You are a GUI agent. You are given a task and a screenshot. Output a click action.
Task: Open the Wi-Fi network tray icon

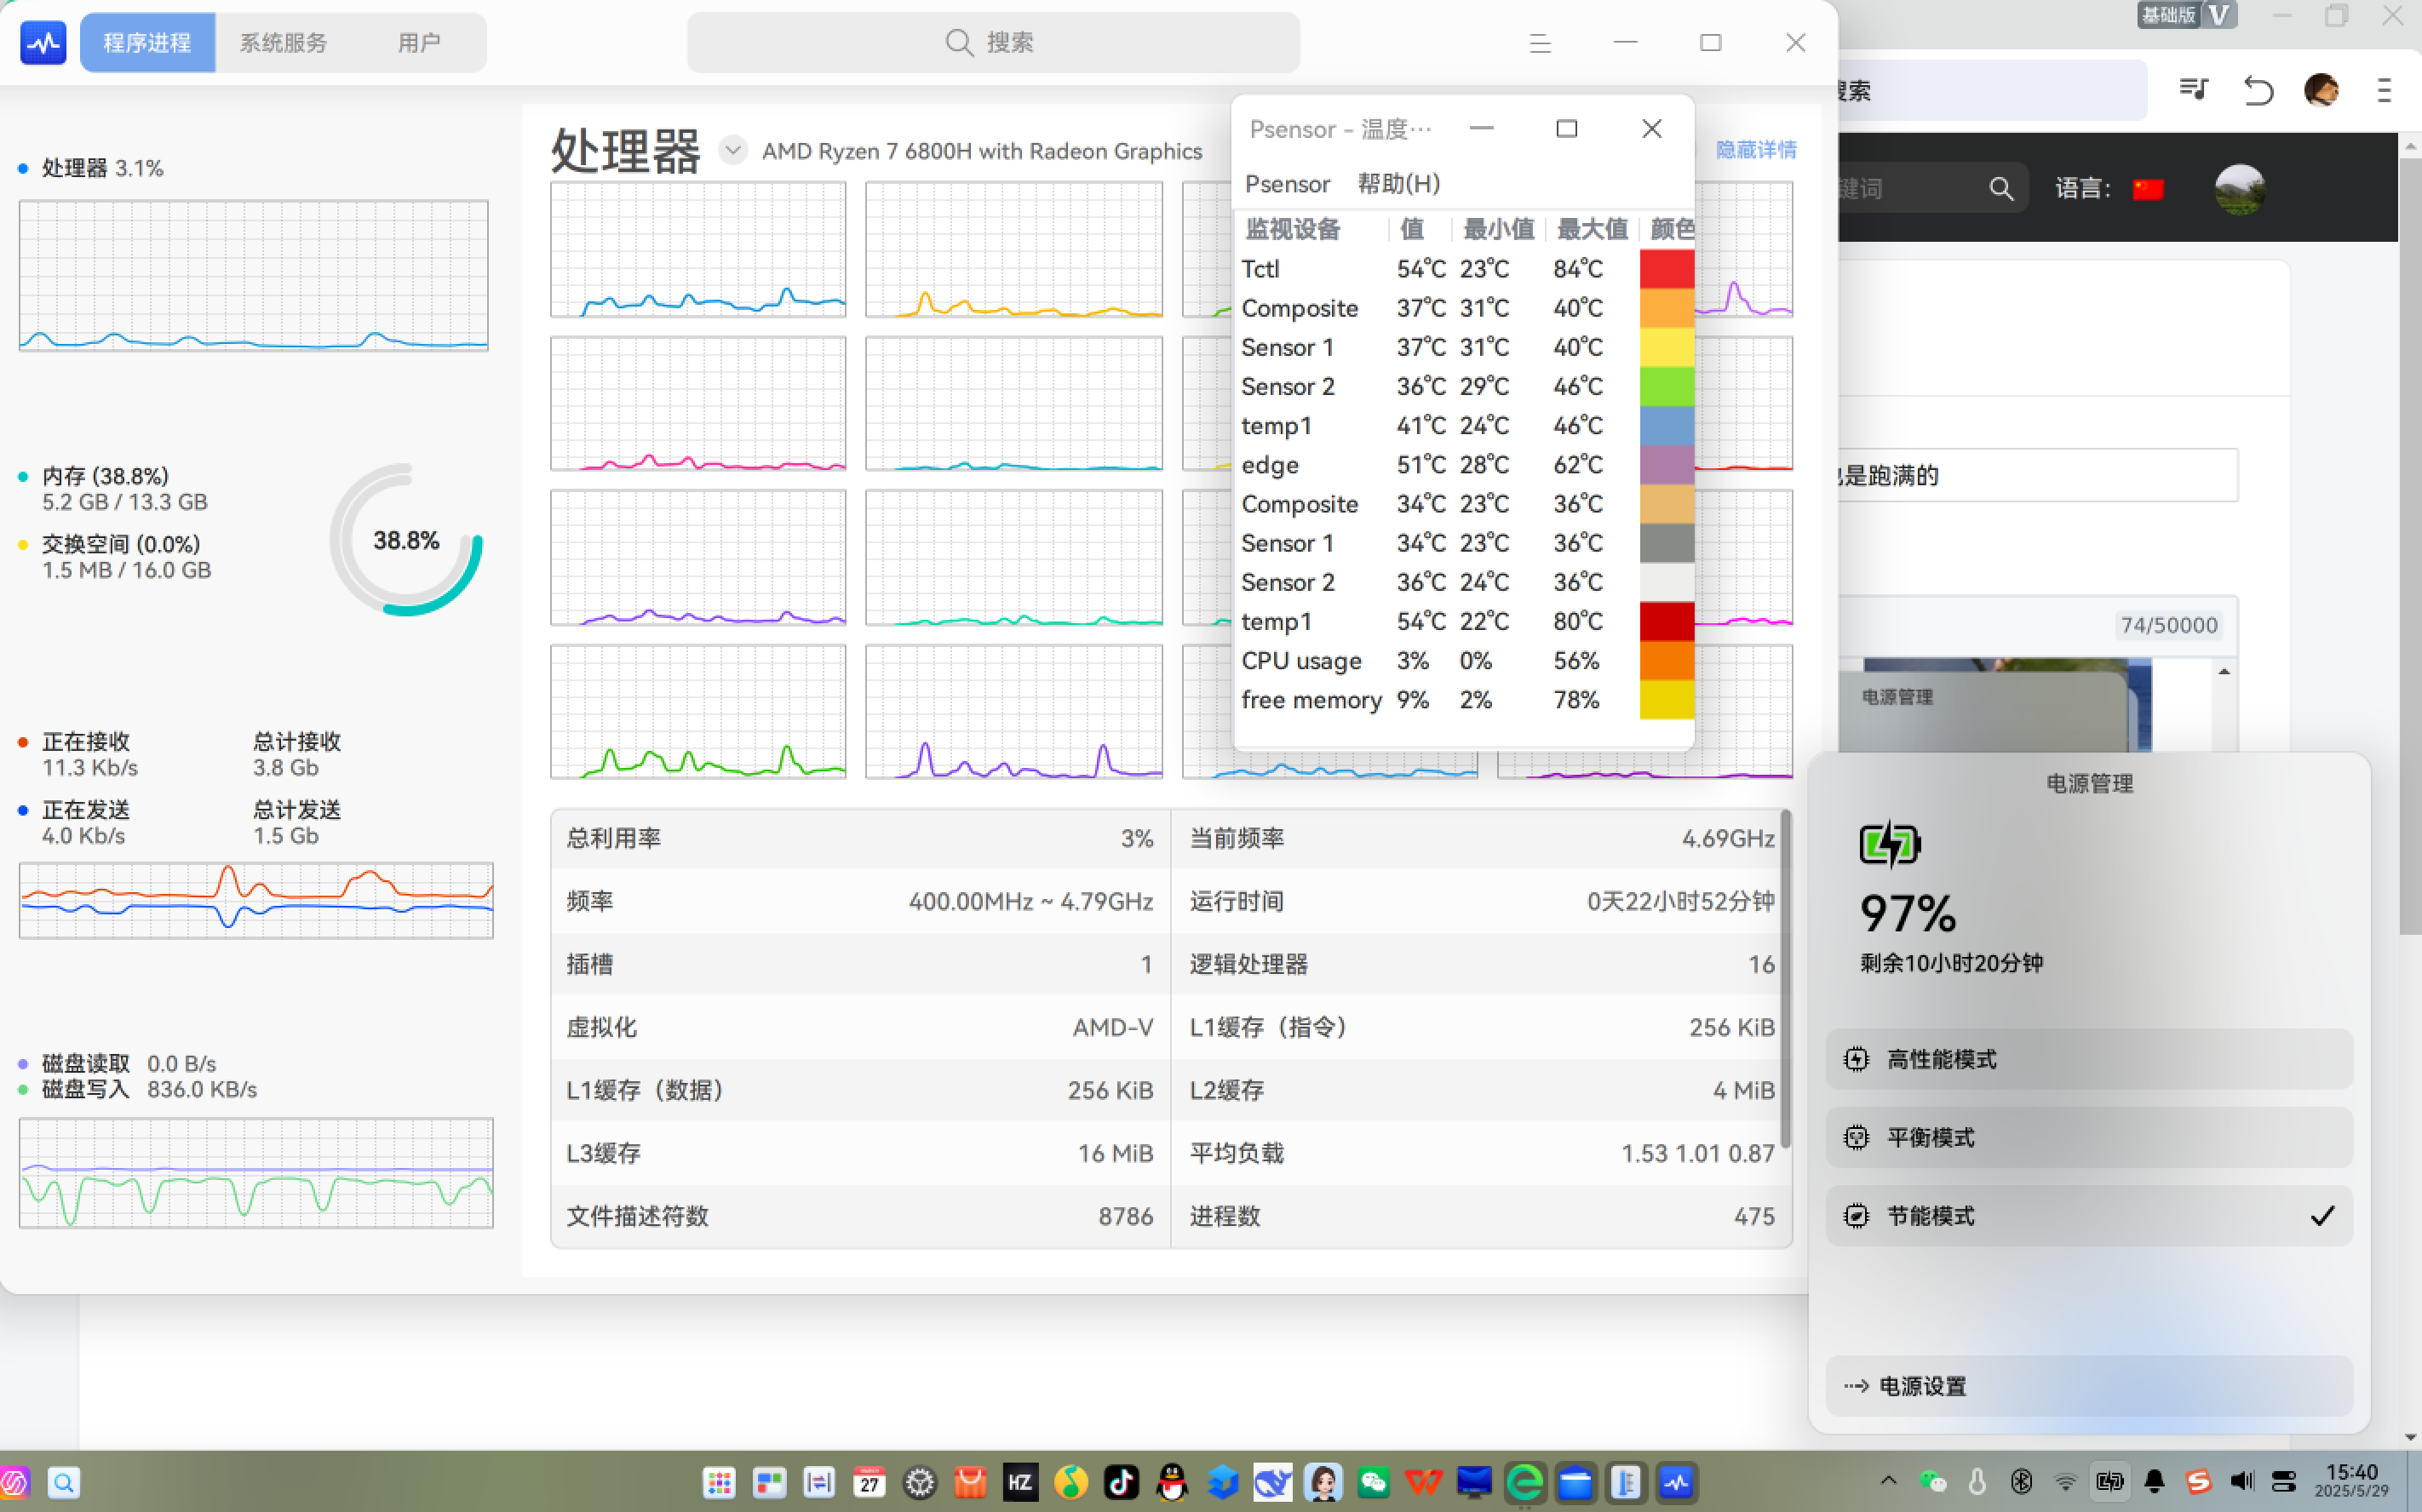click(x=2065, y=1481)
